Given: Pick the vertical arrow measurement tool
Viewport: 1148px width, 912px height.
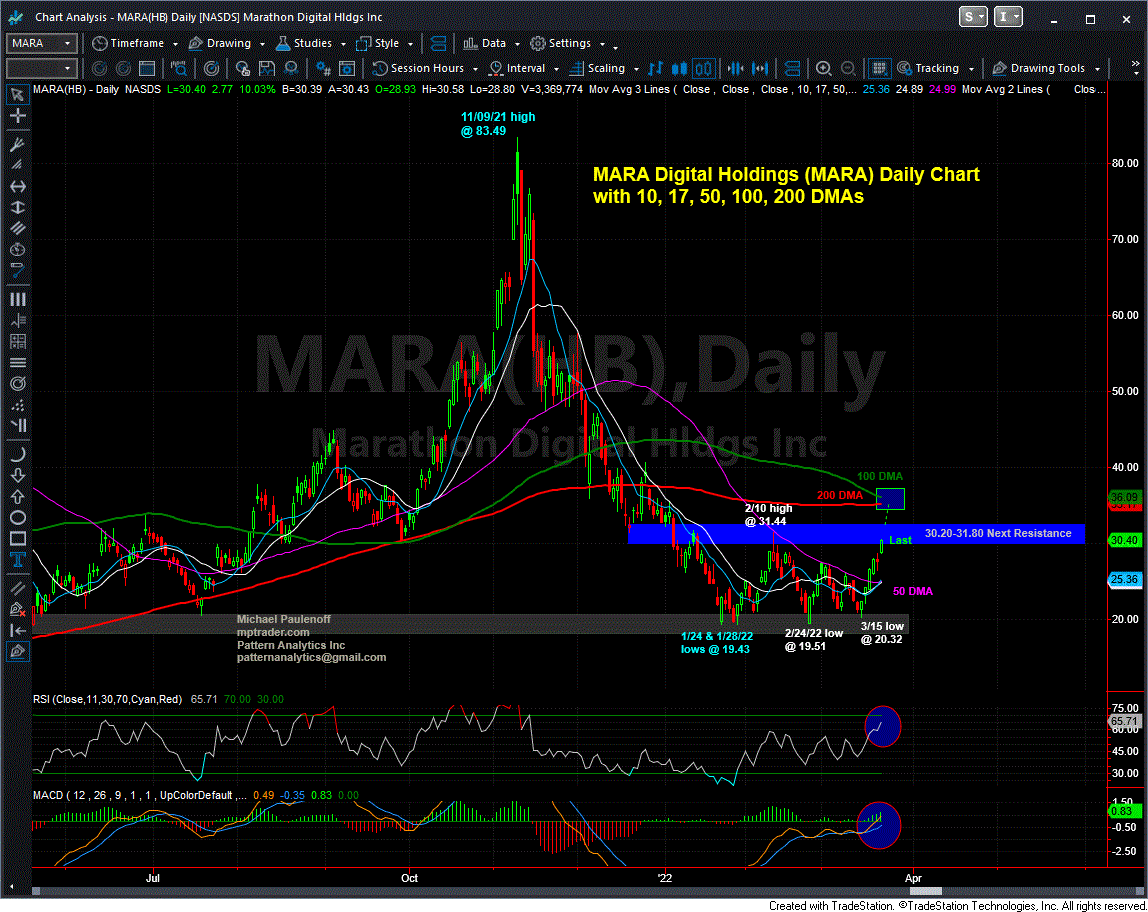Looking at the screenshot, I should click(x=18, y=208).
